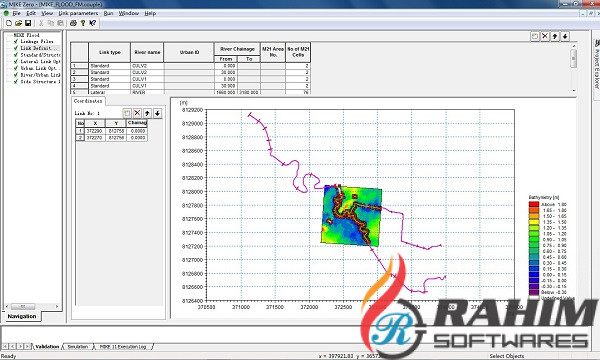
Task: Create a new document with the New icon
Action: tap(9, 23)
